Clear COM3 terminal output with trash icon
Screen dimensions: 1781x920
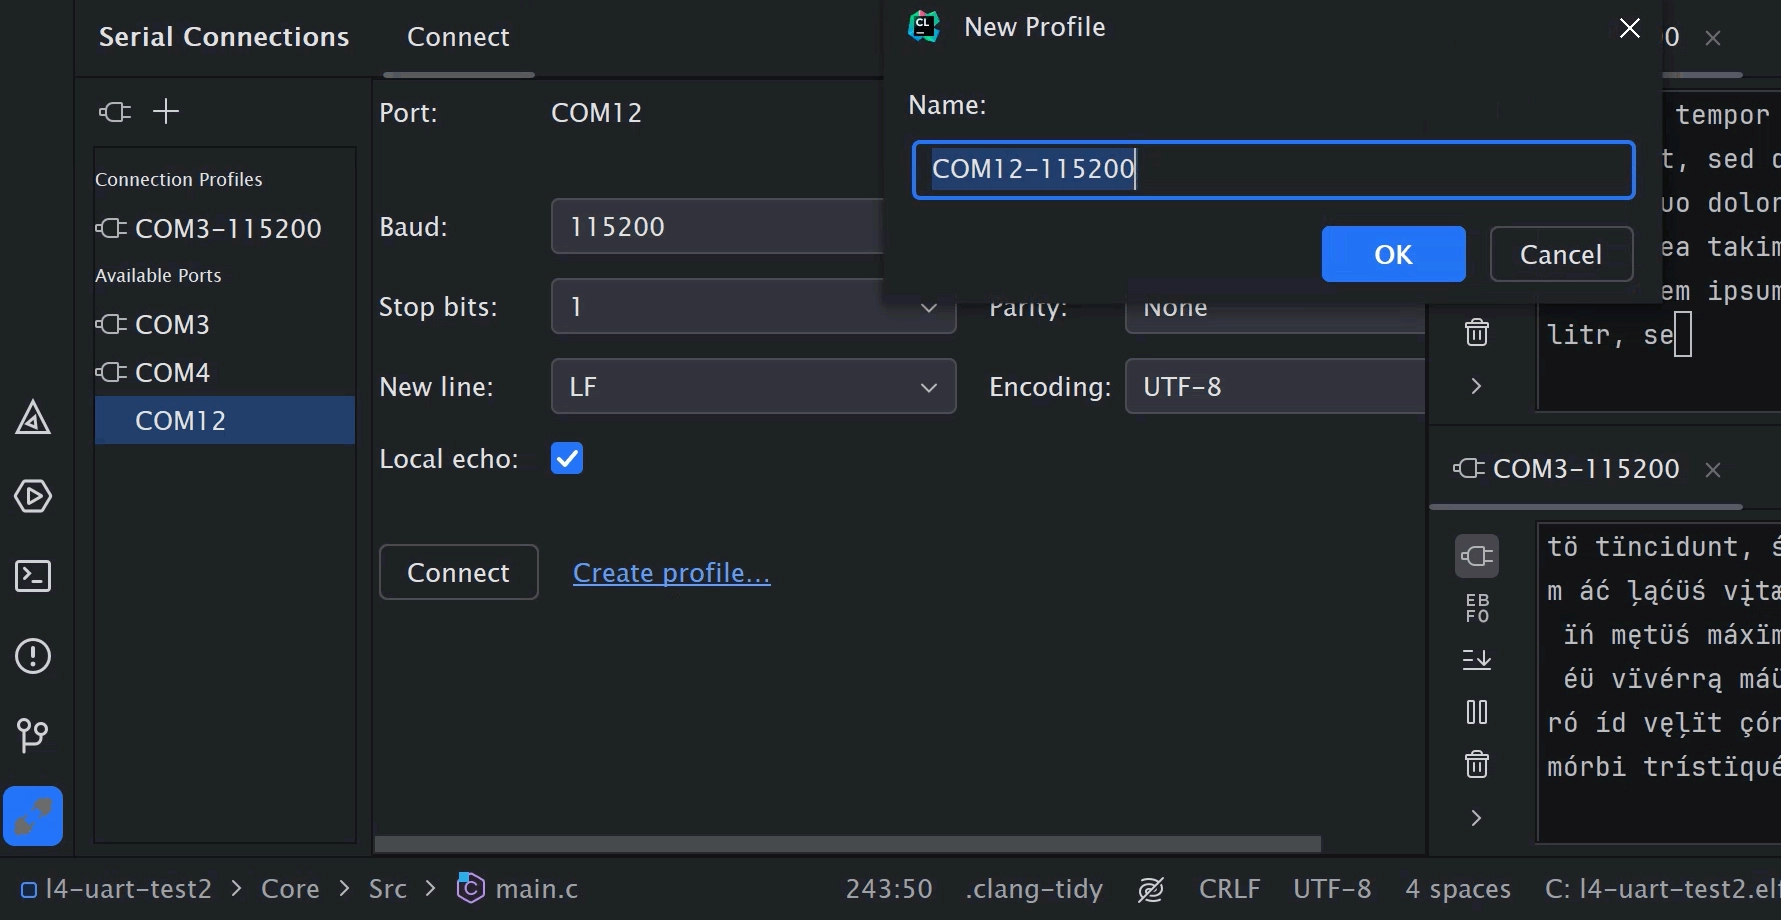click(1477, 765)
